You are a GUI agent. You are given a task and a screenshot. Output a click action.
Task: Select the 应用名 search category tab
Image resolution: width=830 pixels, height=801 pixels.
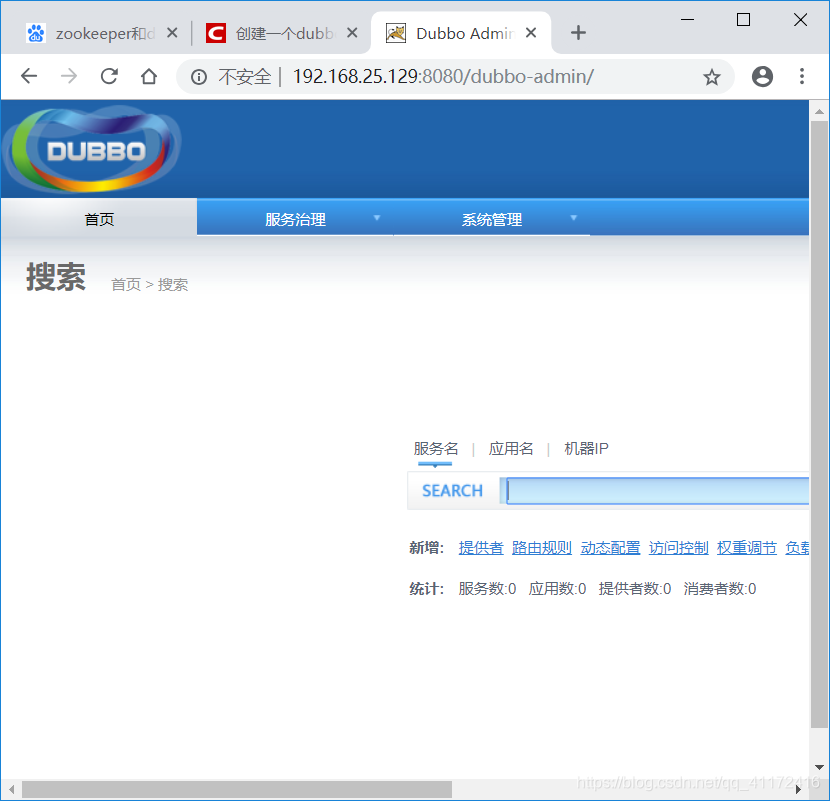point(511,448)
